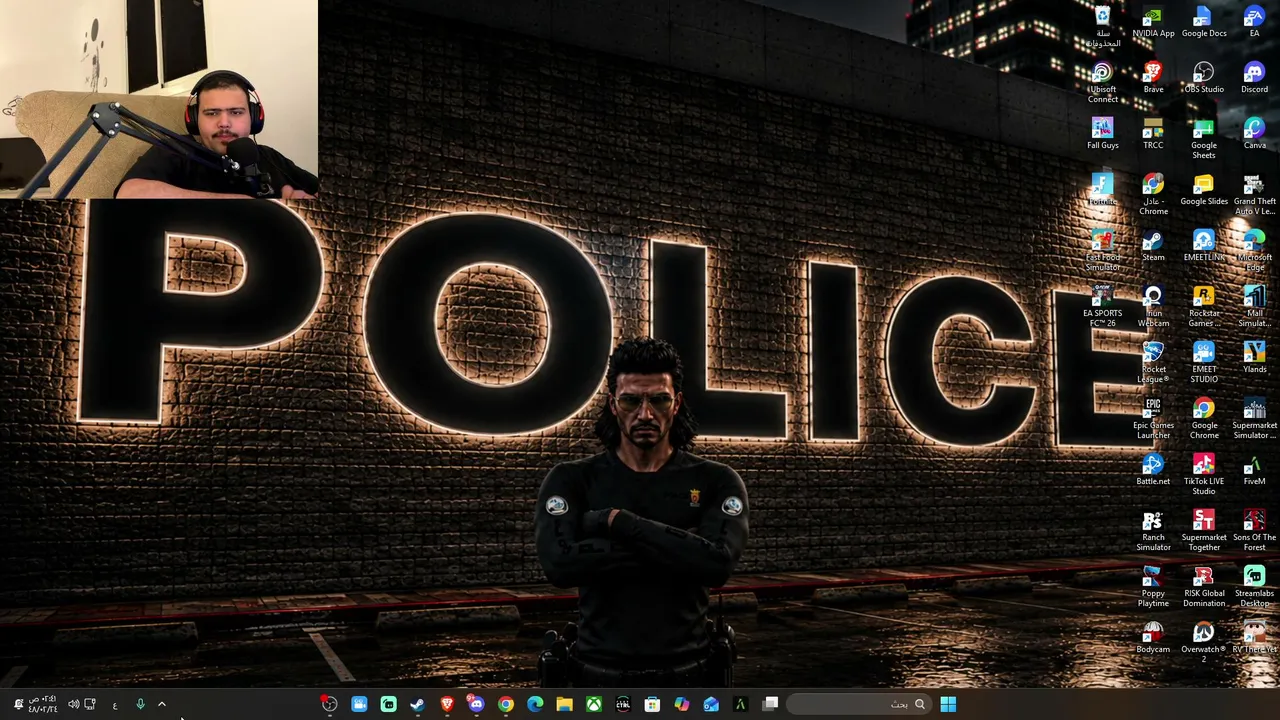The width and height of the screenshot is (1280, 720).
Task: Open Brave browser from the taskbar
Action: pyautogui.click(x=447, y=704)
